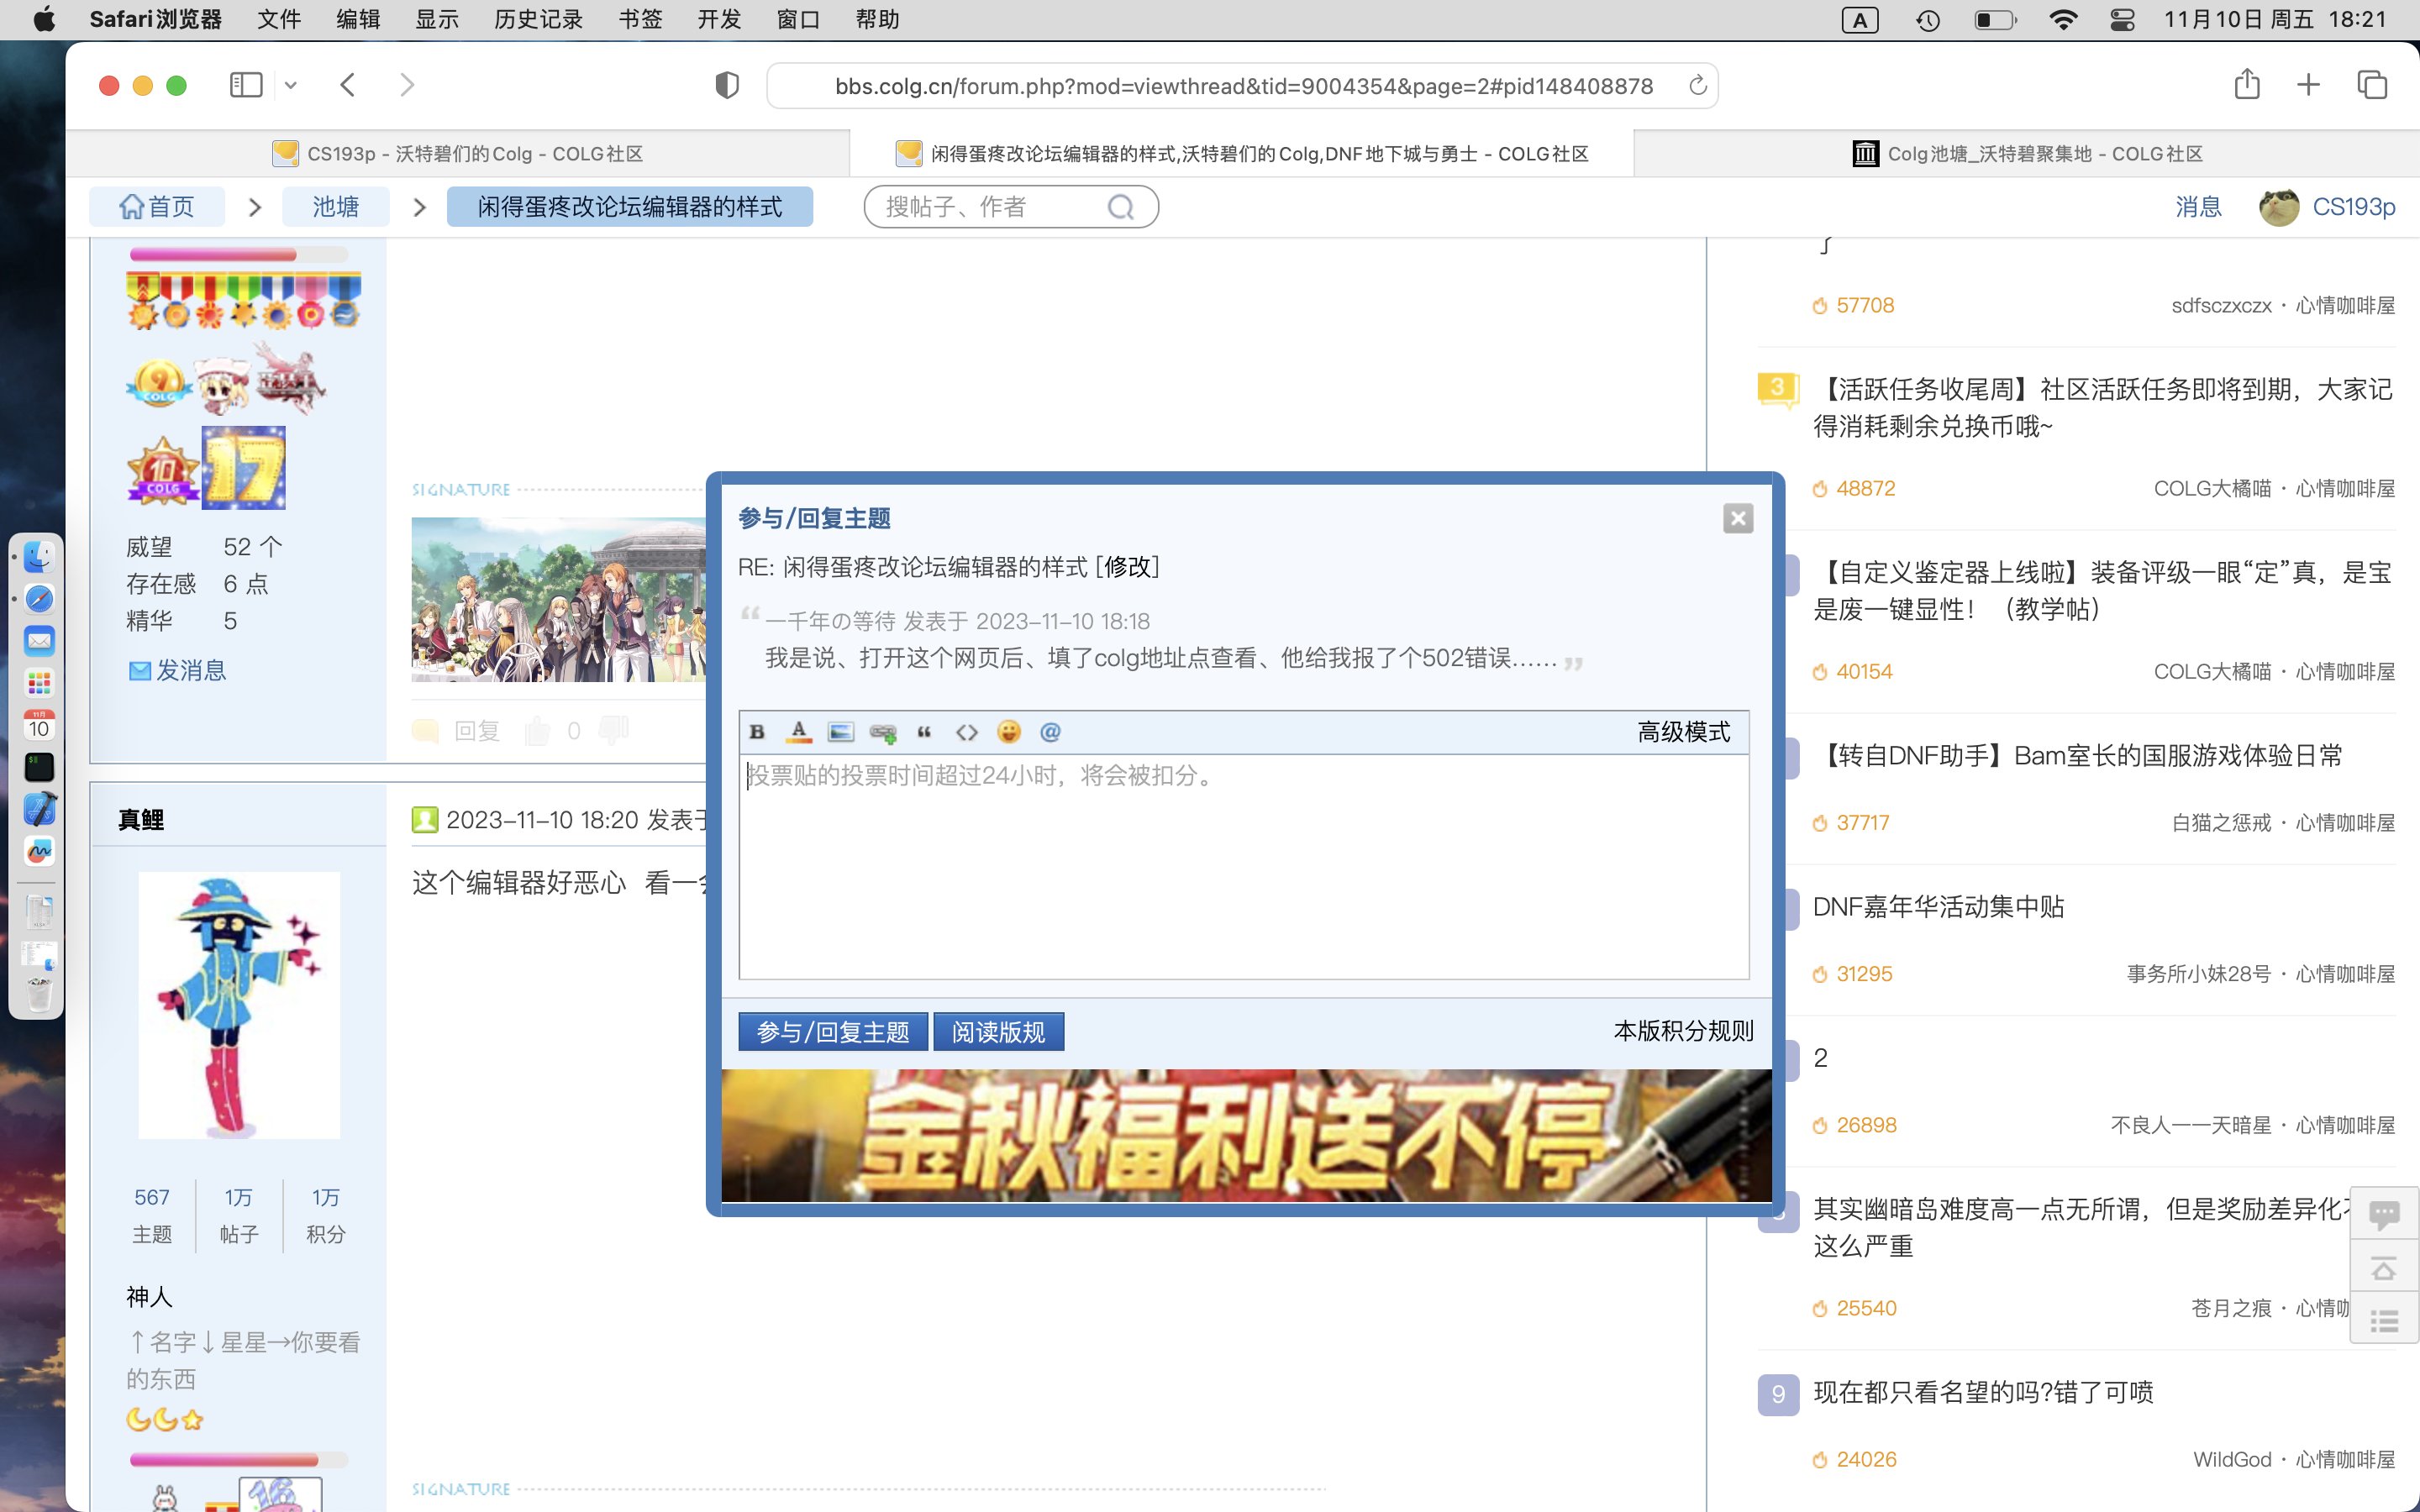This screenshot has height=1512, width=2420.
Task: Open 现在都只看名望的吗 thread
Action: point(1983,1392)
